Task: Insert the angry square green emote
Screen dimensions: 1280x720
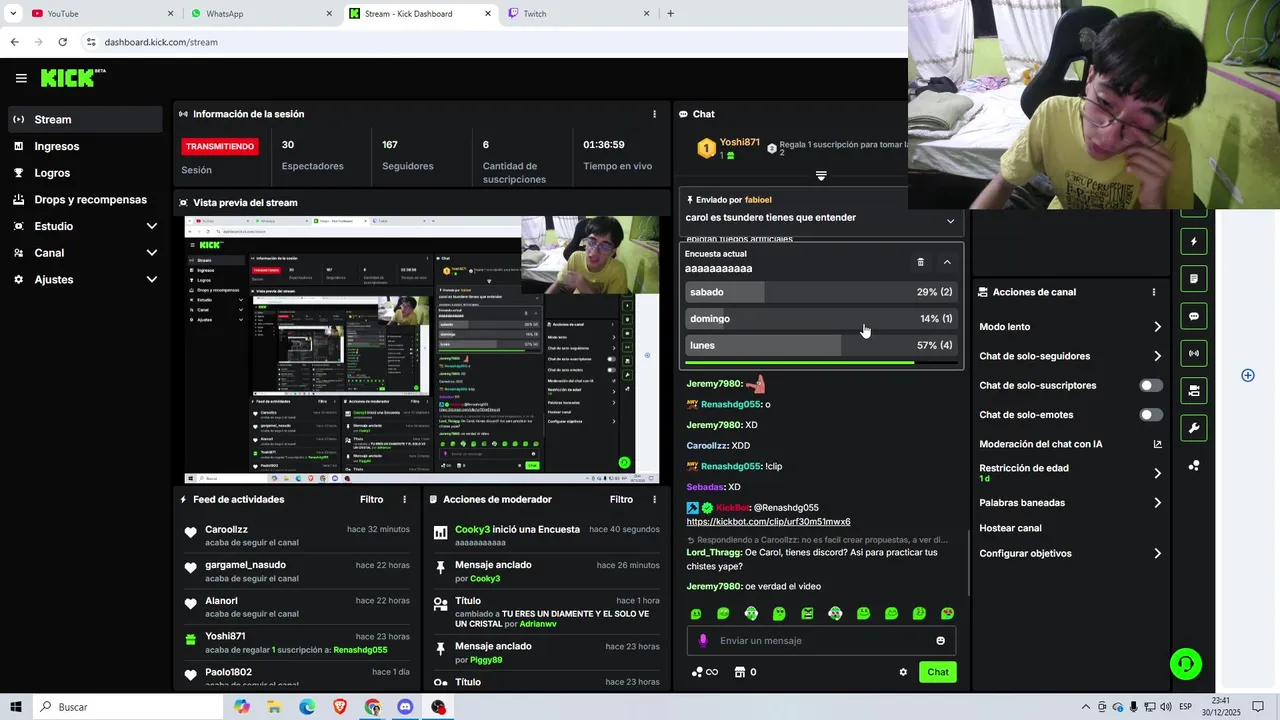Action: pos(807,613)
